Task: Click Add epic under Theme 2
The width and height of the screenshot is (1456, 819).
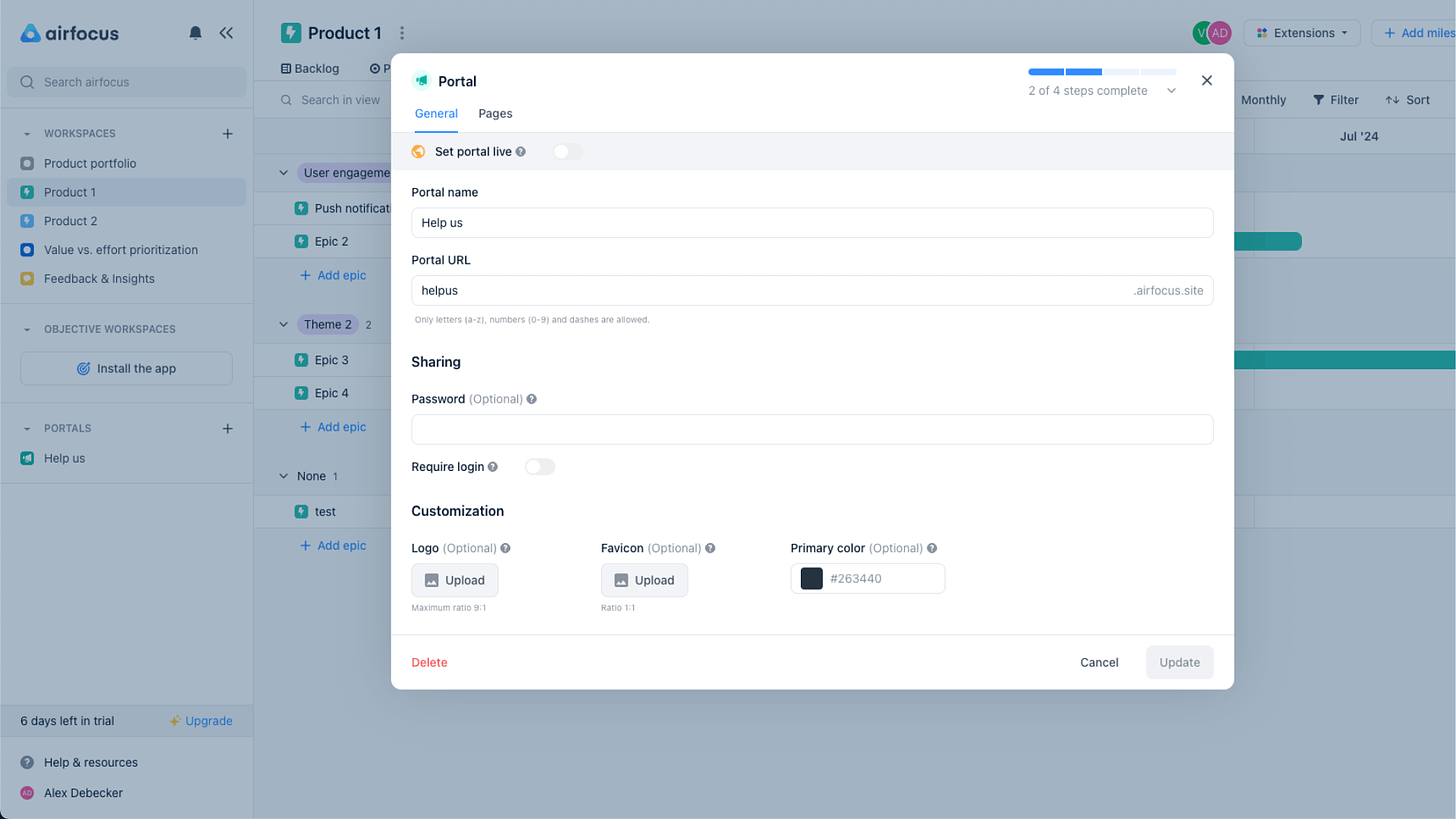Action: click(x=333, y=427)
